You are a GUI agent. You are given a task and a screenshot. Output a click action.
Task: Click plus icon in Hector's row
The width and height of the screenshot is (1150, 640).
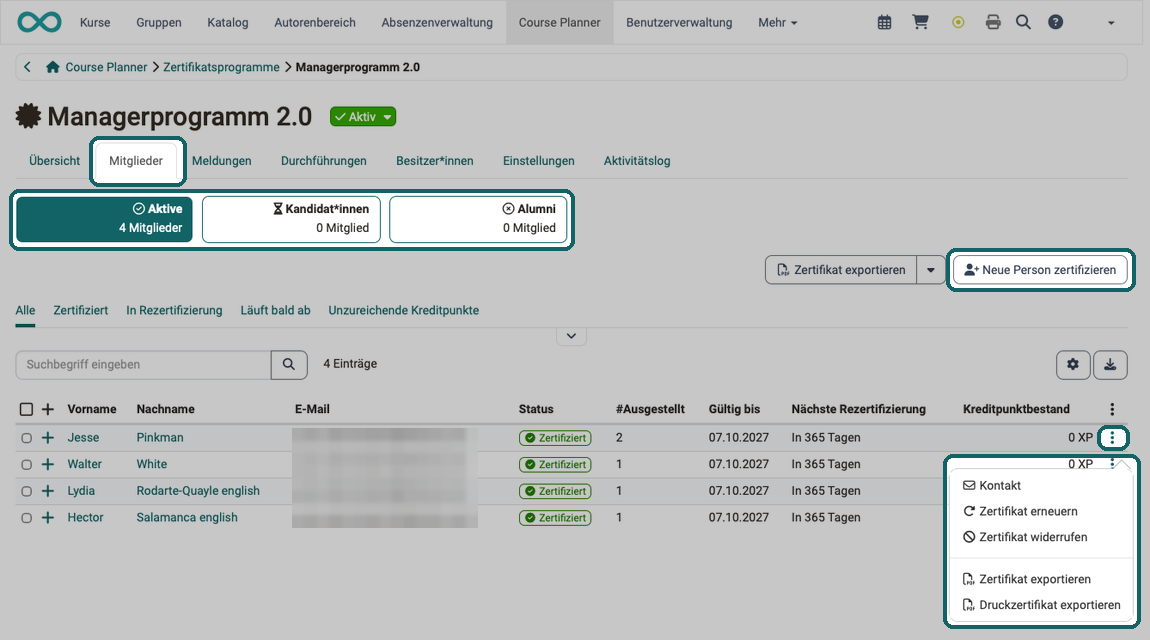coord(48,518)
